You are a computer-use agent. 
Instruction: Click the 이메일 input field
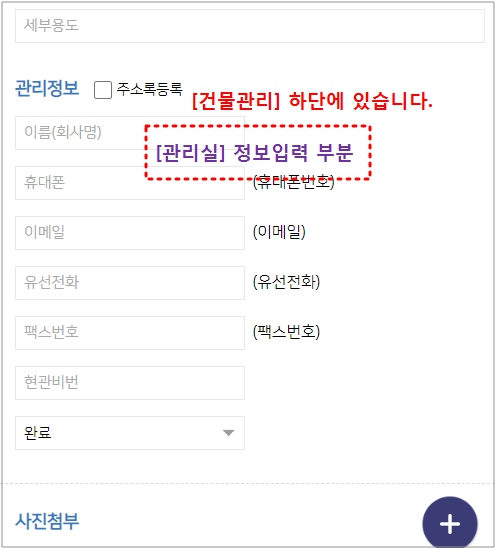[130, 233]
